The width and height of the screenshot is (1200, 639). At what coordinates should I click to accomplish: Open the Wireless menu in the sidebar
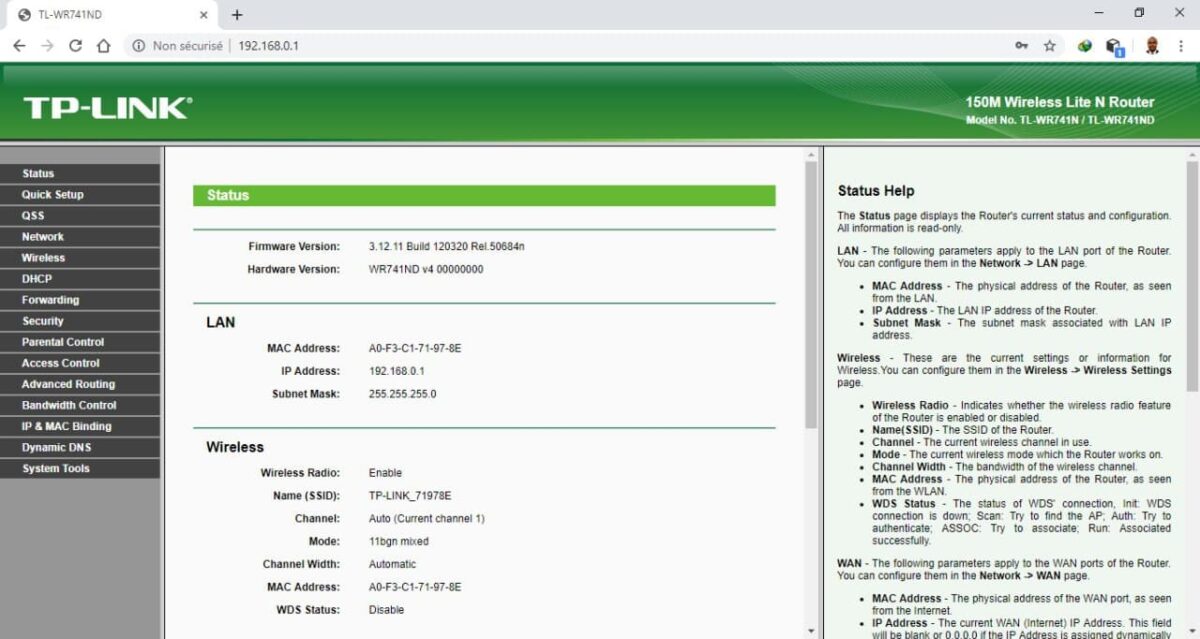coord(43,258)
